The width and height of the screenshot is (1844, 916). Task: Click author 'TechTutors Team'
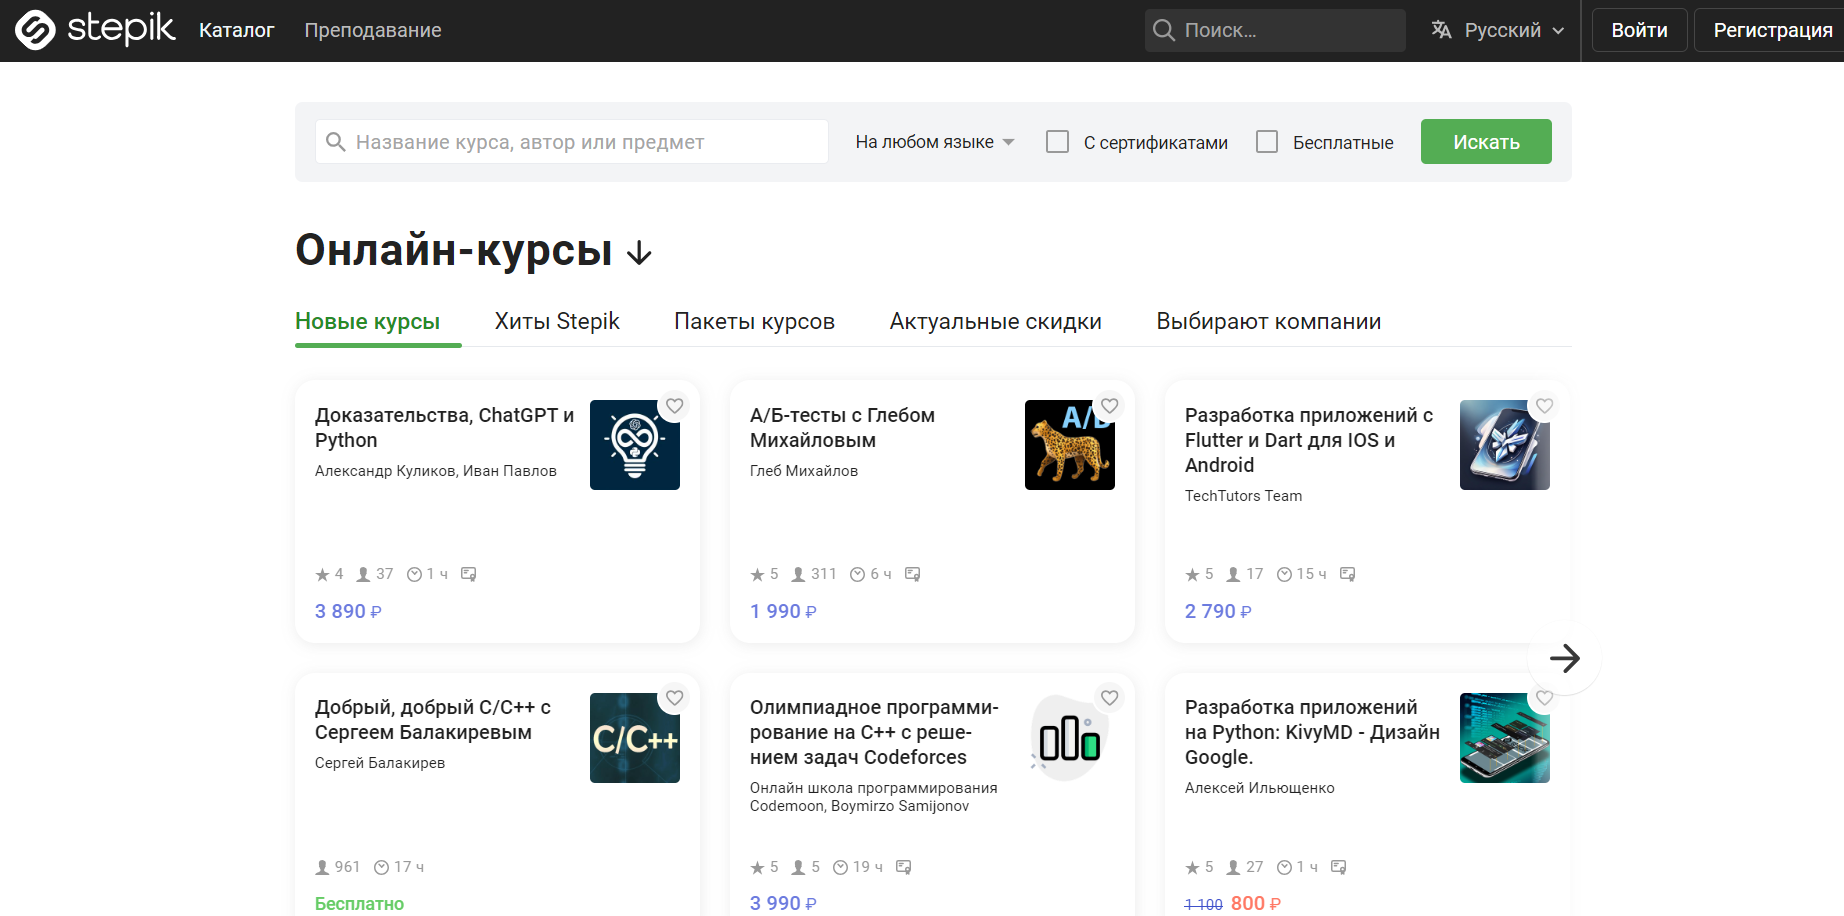tap(1243, 496)
